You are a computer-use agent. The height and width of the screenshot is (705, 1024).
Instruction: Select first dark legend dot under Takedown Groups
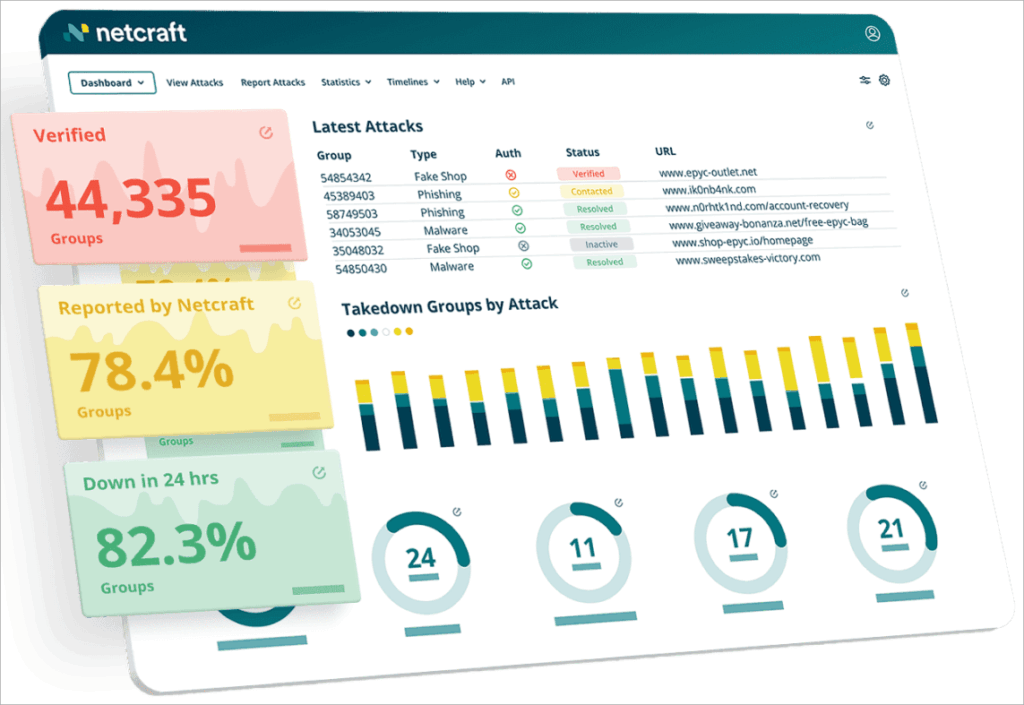click(x=351, y=332)
